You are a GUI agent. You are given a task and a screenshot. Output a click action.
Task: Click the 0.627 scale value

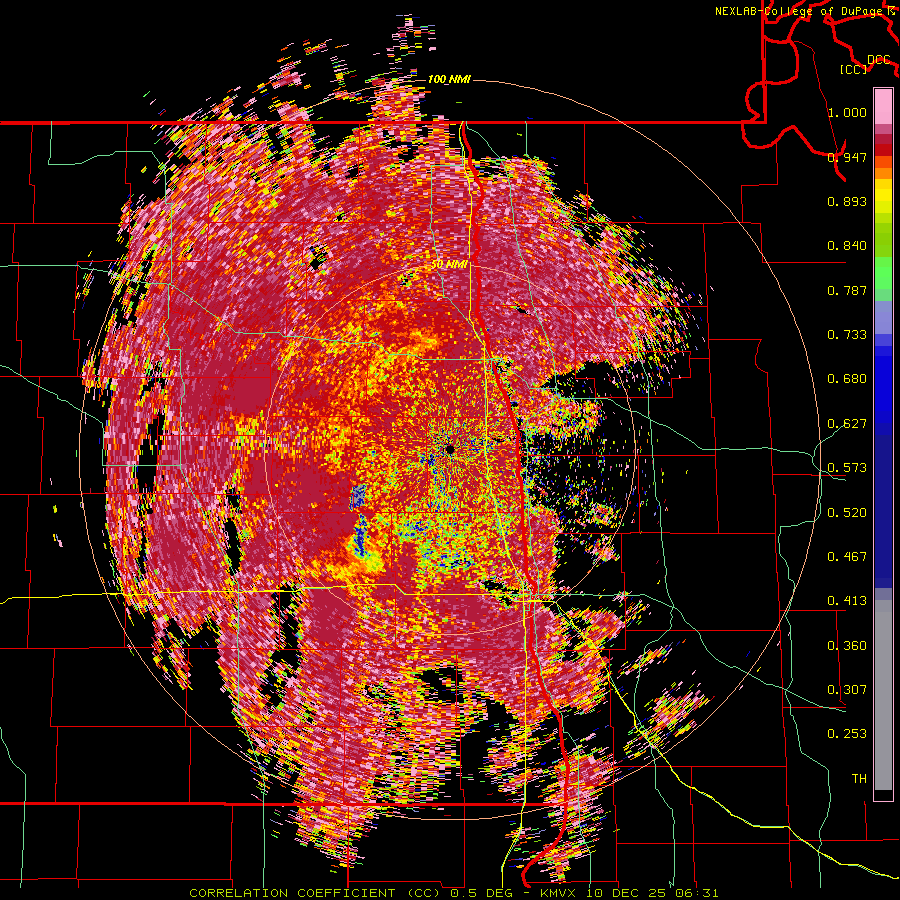[847, 424]
